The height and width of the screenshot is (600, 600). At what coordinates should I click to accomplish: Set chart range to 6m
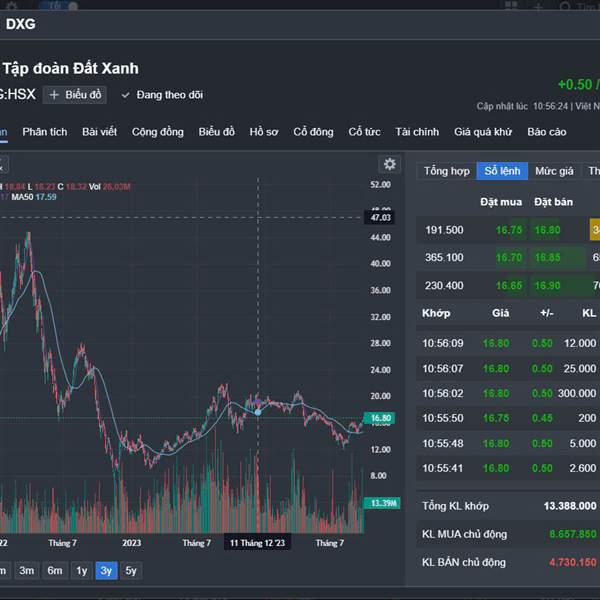pos(55,571)
